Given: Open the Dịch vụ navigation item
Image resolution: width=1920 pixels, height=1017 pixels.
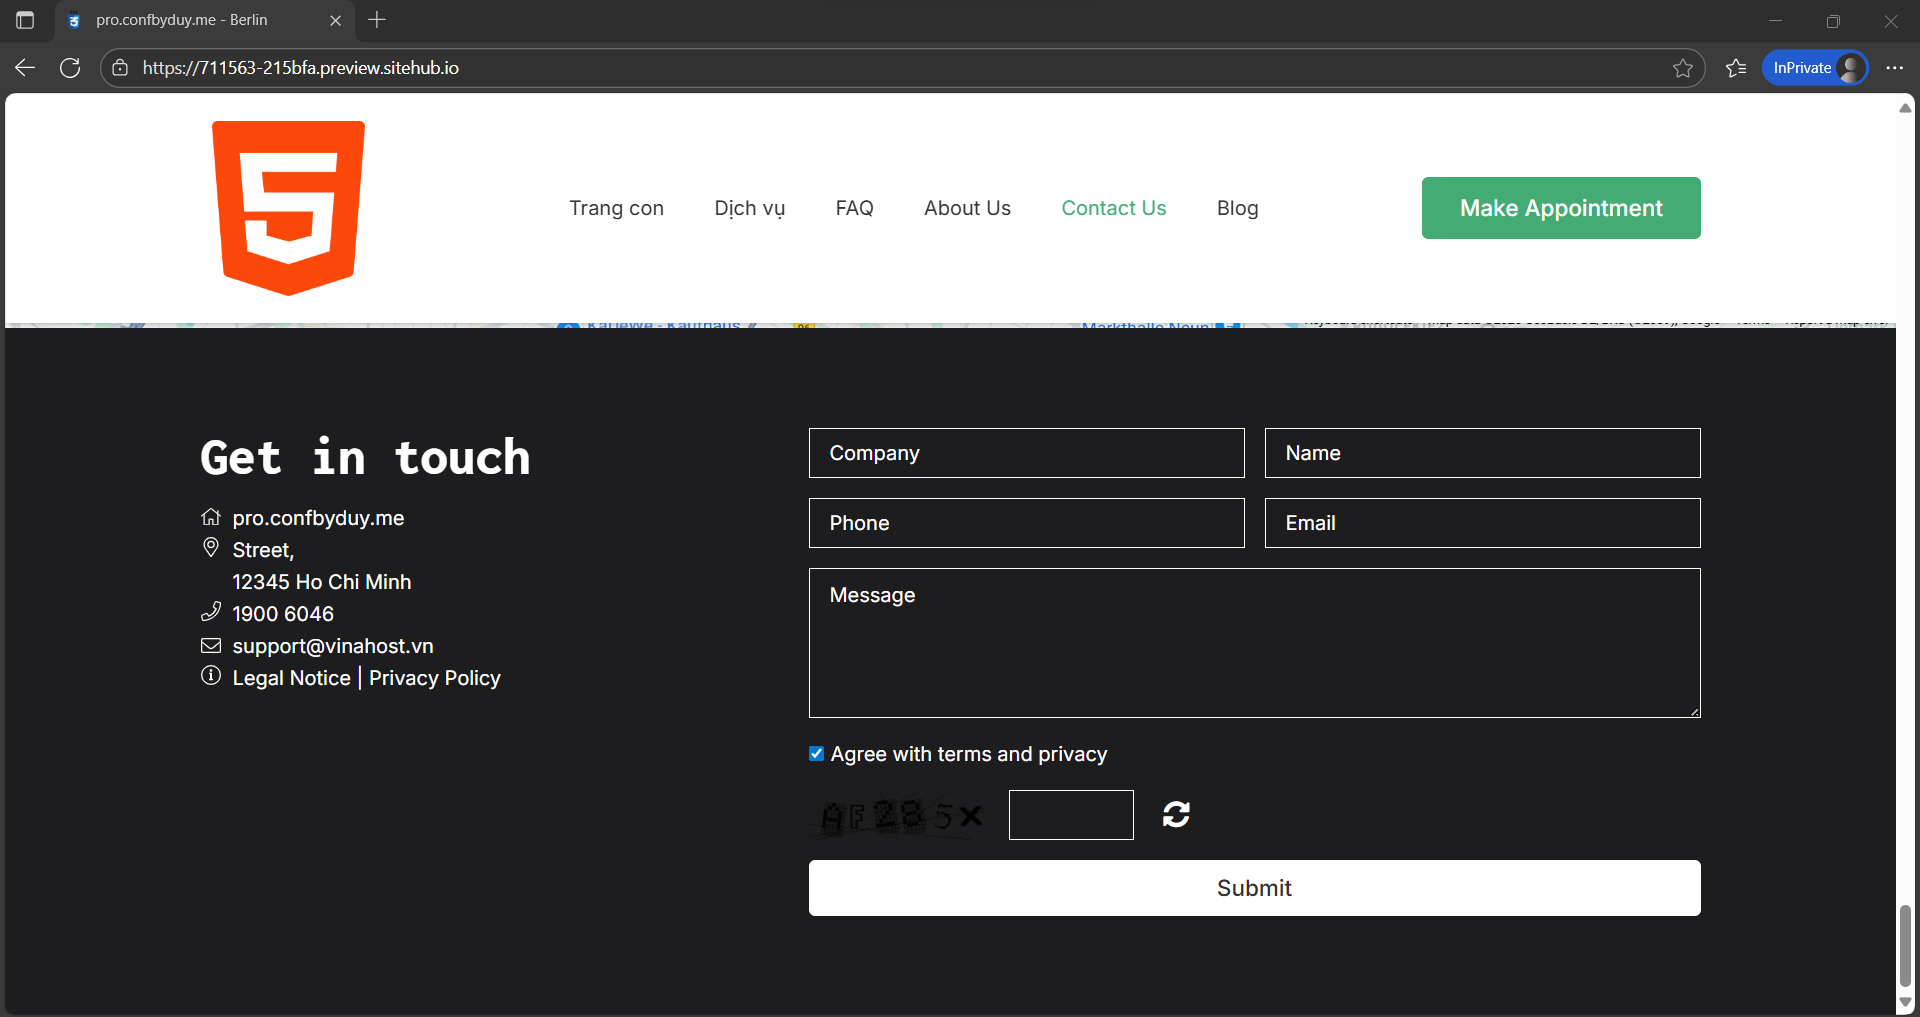Looking at the screenshot, I should pyautogui.click(x=749, y=208).
